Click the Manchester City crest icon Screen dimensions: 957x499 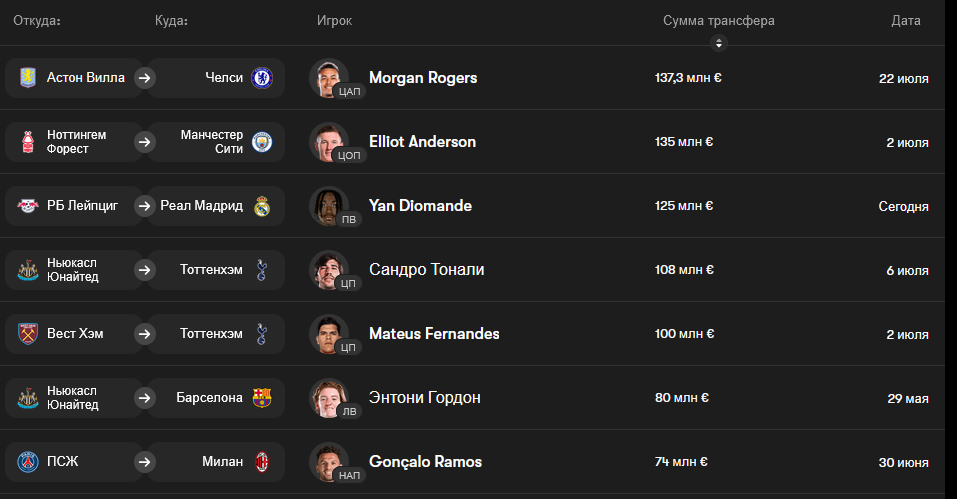pyautogui.click(x=262, y=142)
